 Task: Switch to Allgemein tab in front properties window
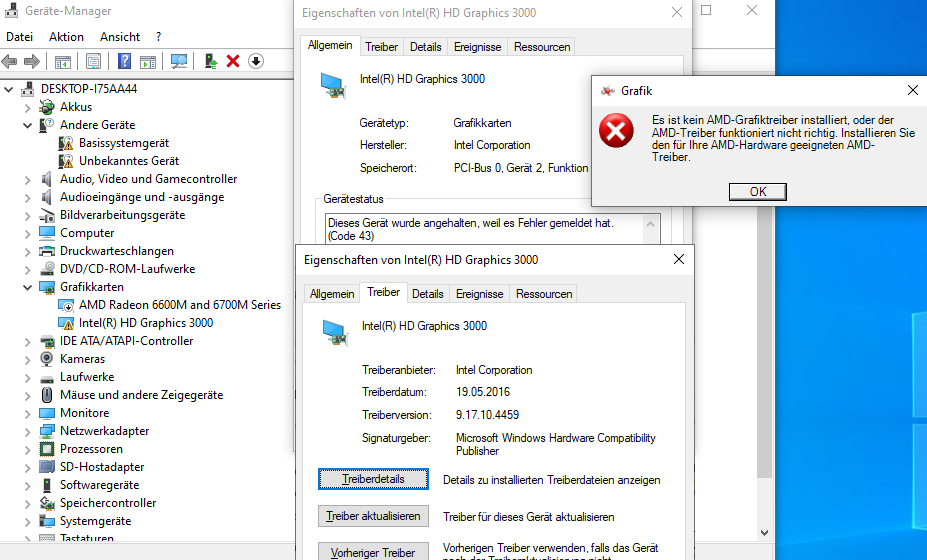pos(332,294)
